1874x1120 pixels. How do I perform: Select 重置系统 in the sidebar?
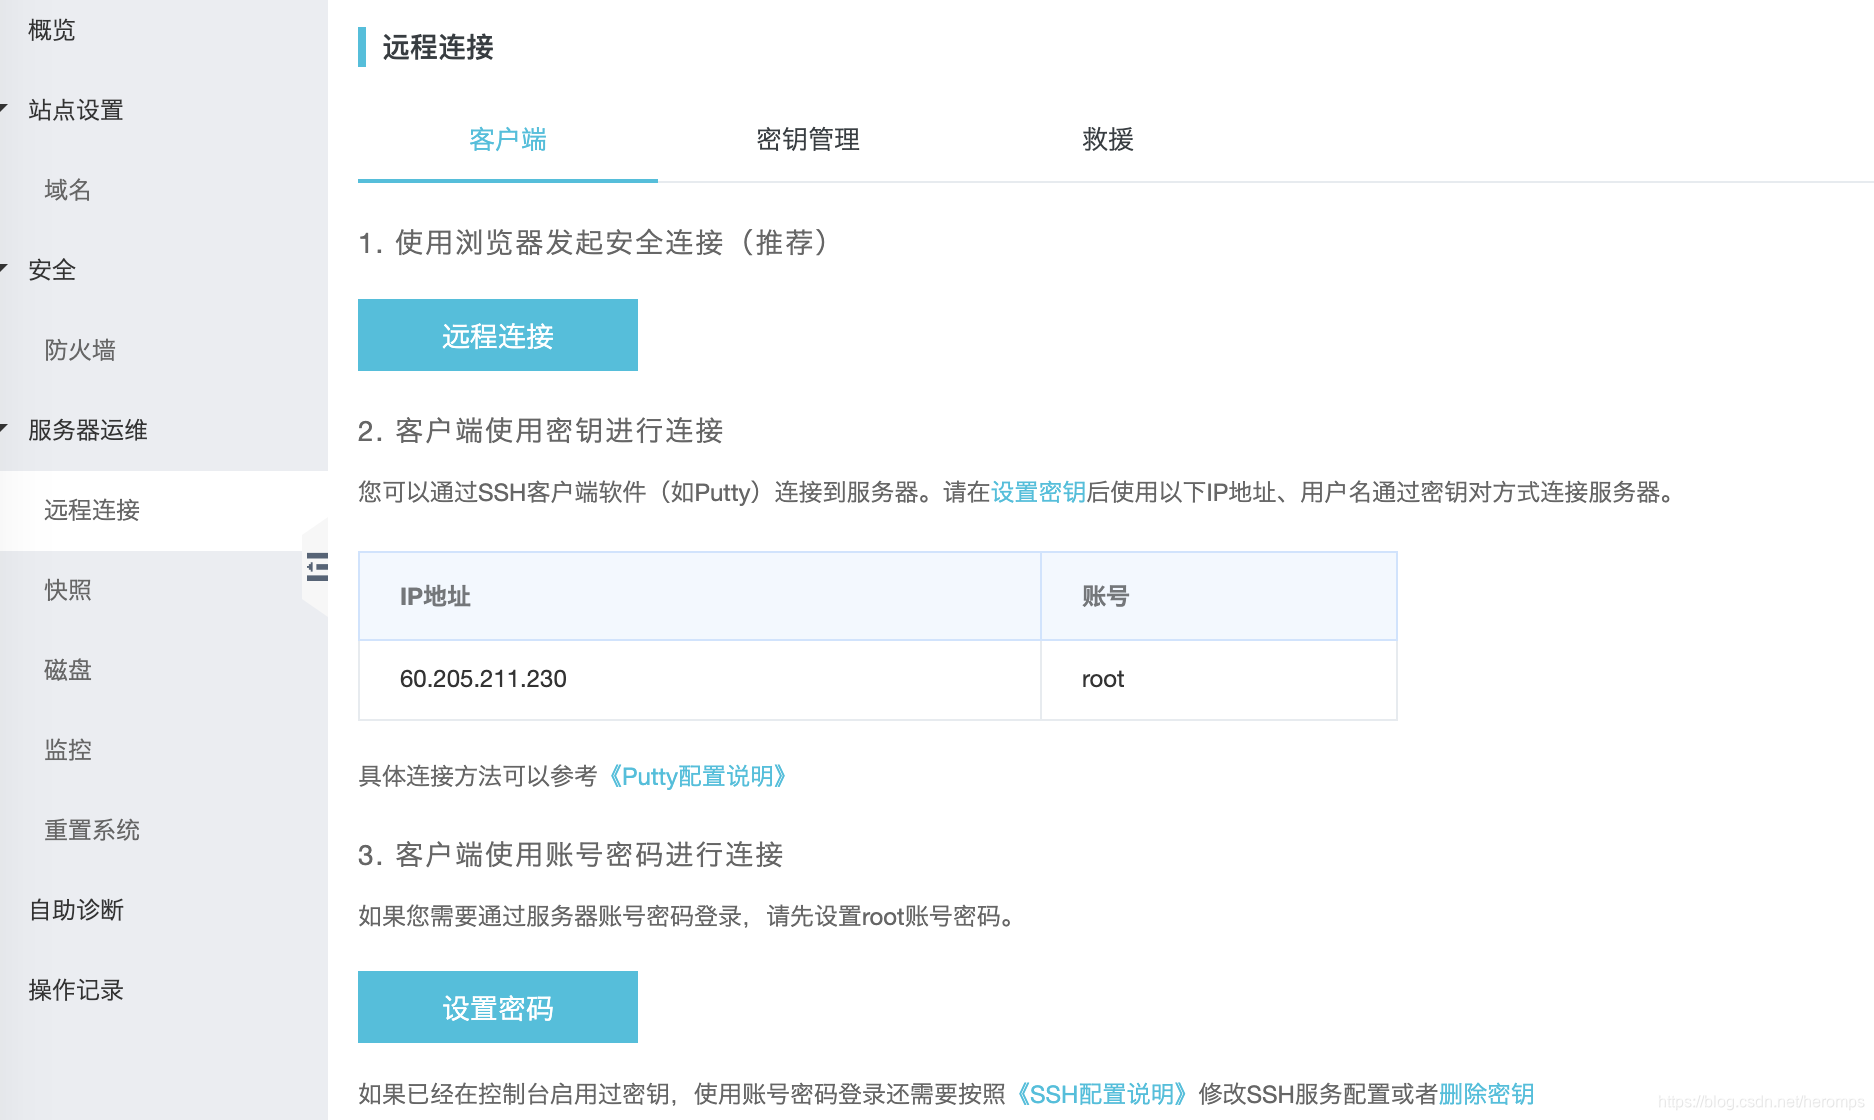[92, 830]
